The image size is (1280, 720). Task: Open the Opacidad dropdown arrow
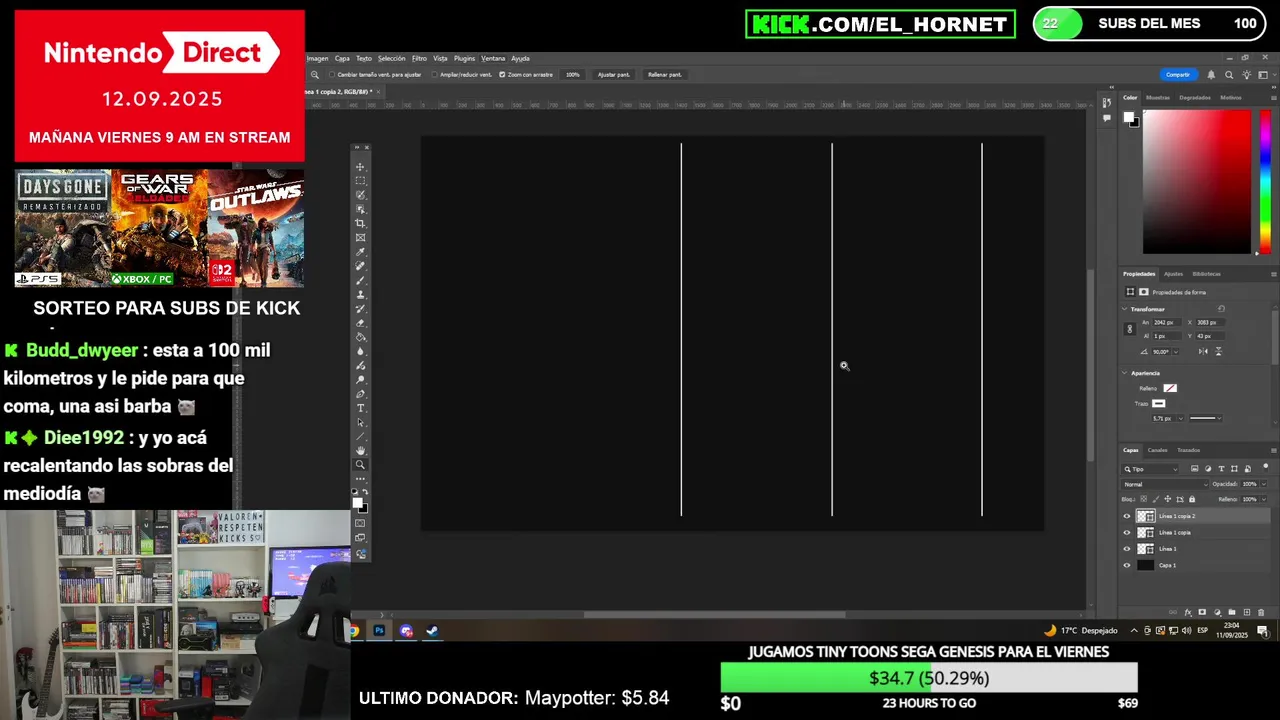[x=1263, y=484]
